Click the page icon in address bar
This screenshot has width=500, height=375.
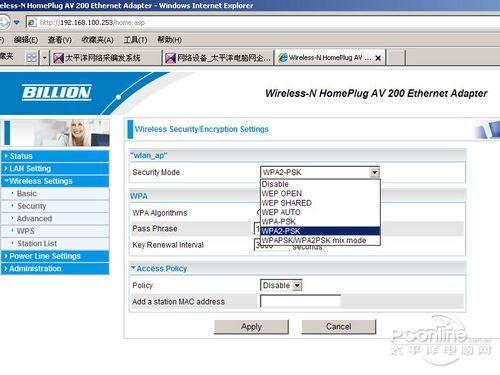[x=32, y=23]
